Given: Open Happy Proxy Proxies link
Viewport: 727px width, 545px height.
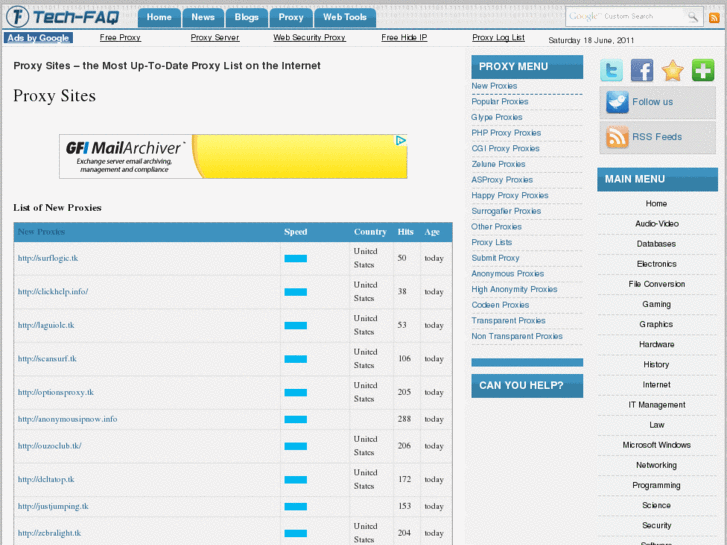Looking at the screenshot, I should (x=510, y=196).
